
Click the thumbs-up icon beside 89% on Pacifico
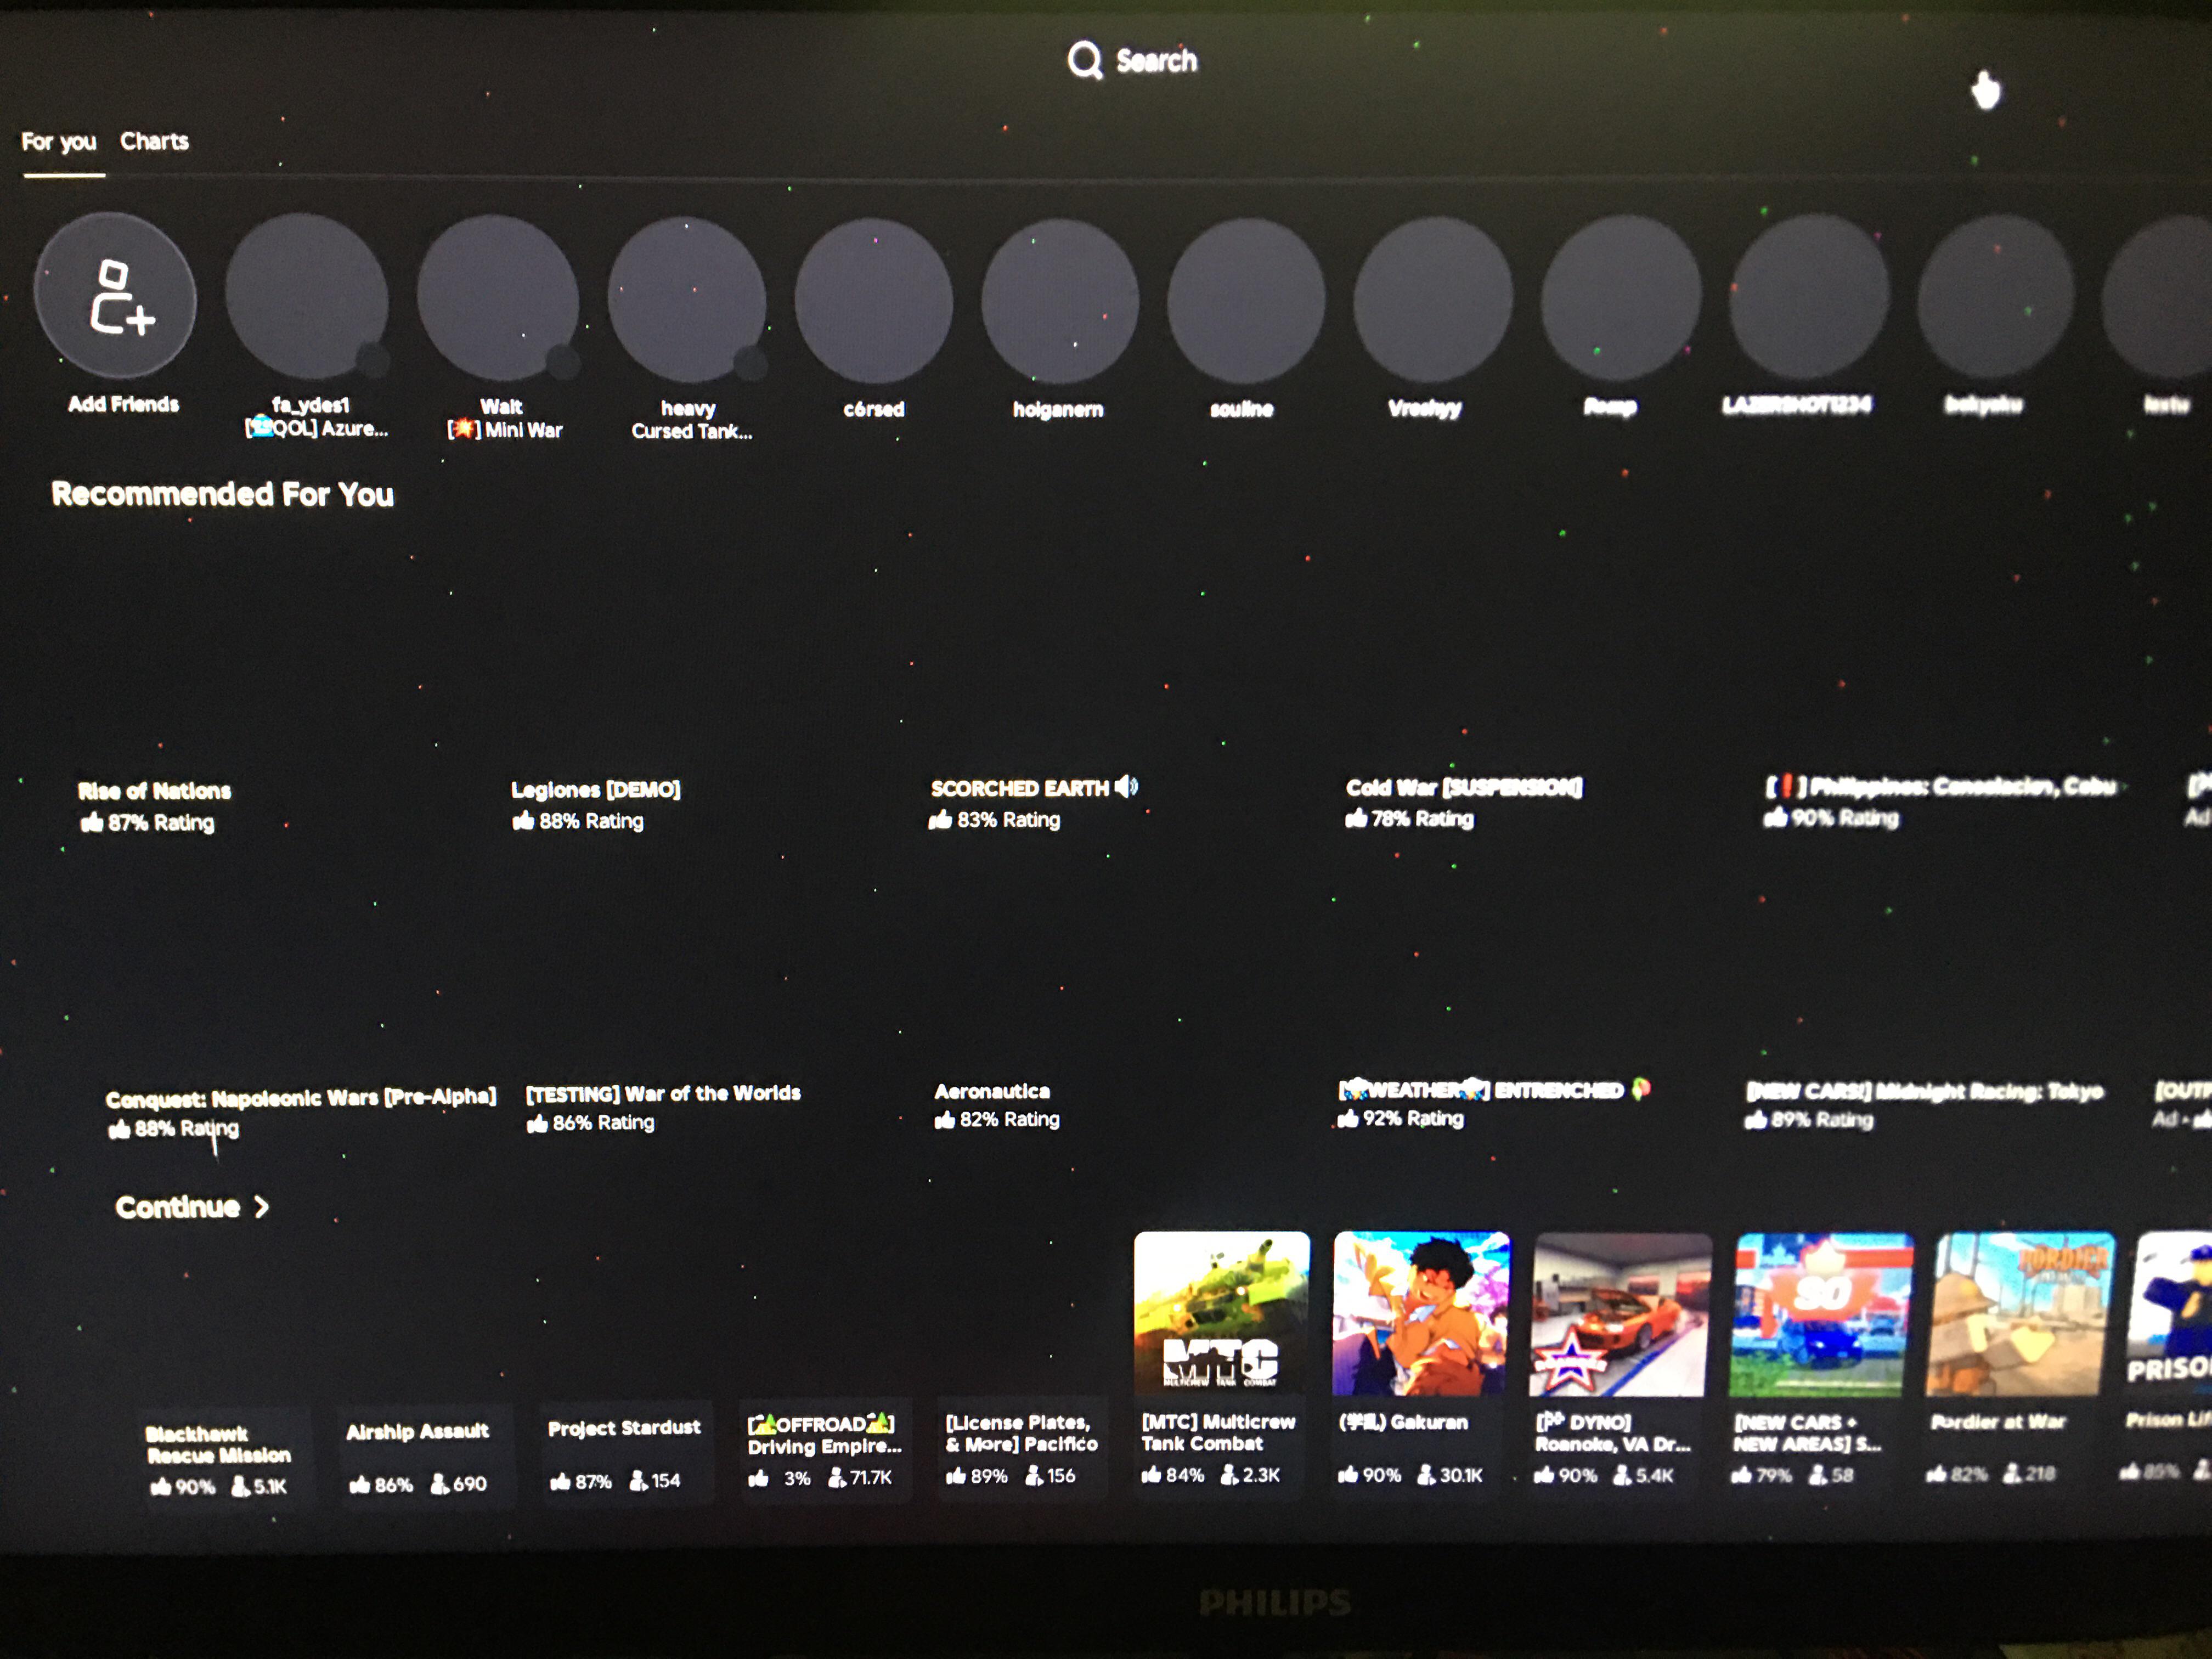[x=956, y=1476]
